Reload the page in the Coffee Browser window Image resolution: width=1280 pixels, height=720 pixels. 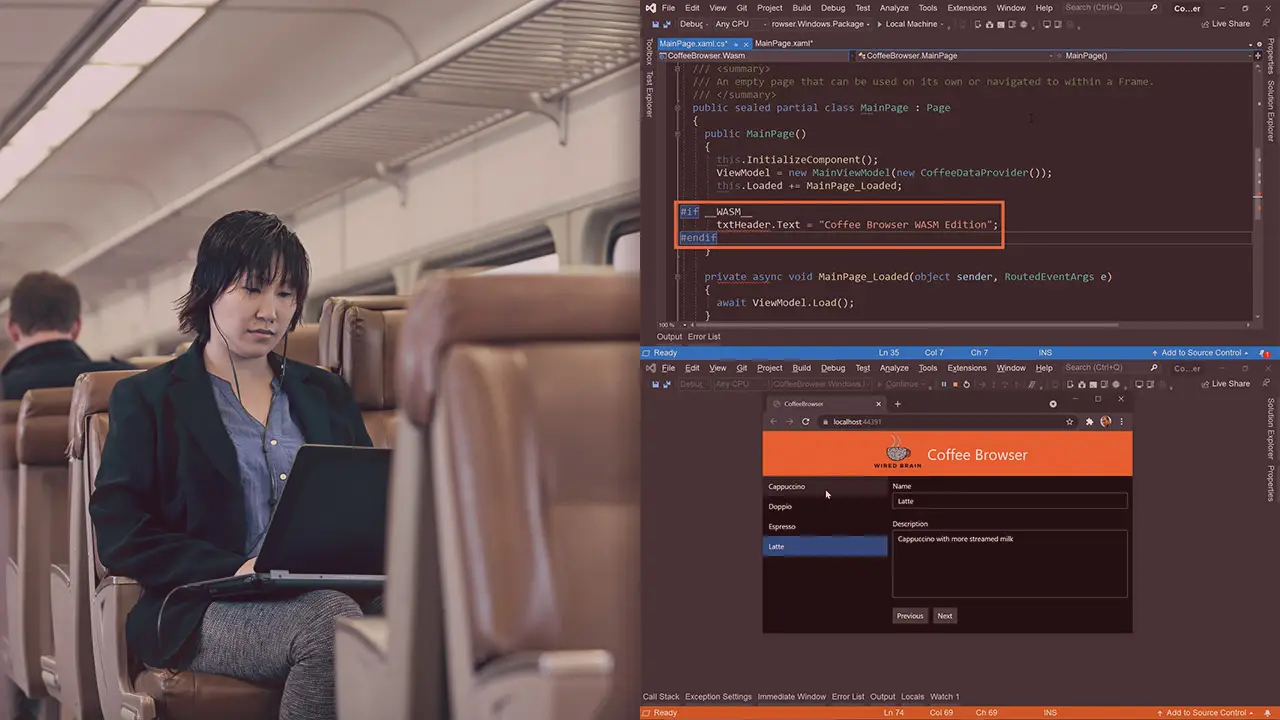[x=806, y=422]
